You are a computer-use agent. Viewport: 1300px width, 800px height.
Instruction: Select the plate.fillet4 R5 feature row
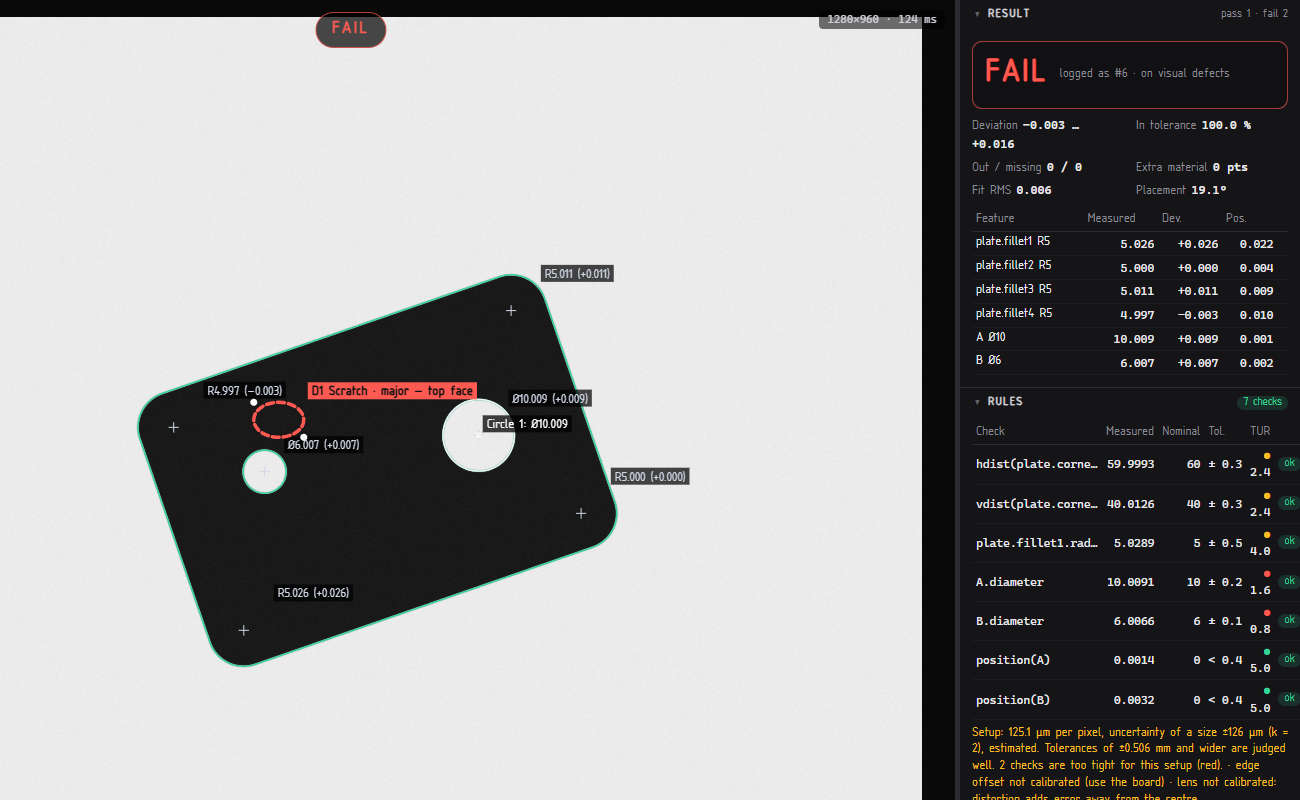[1130, 315]
